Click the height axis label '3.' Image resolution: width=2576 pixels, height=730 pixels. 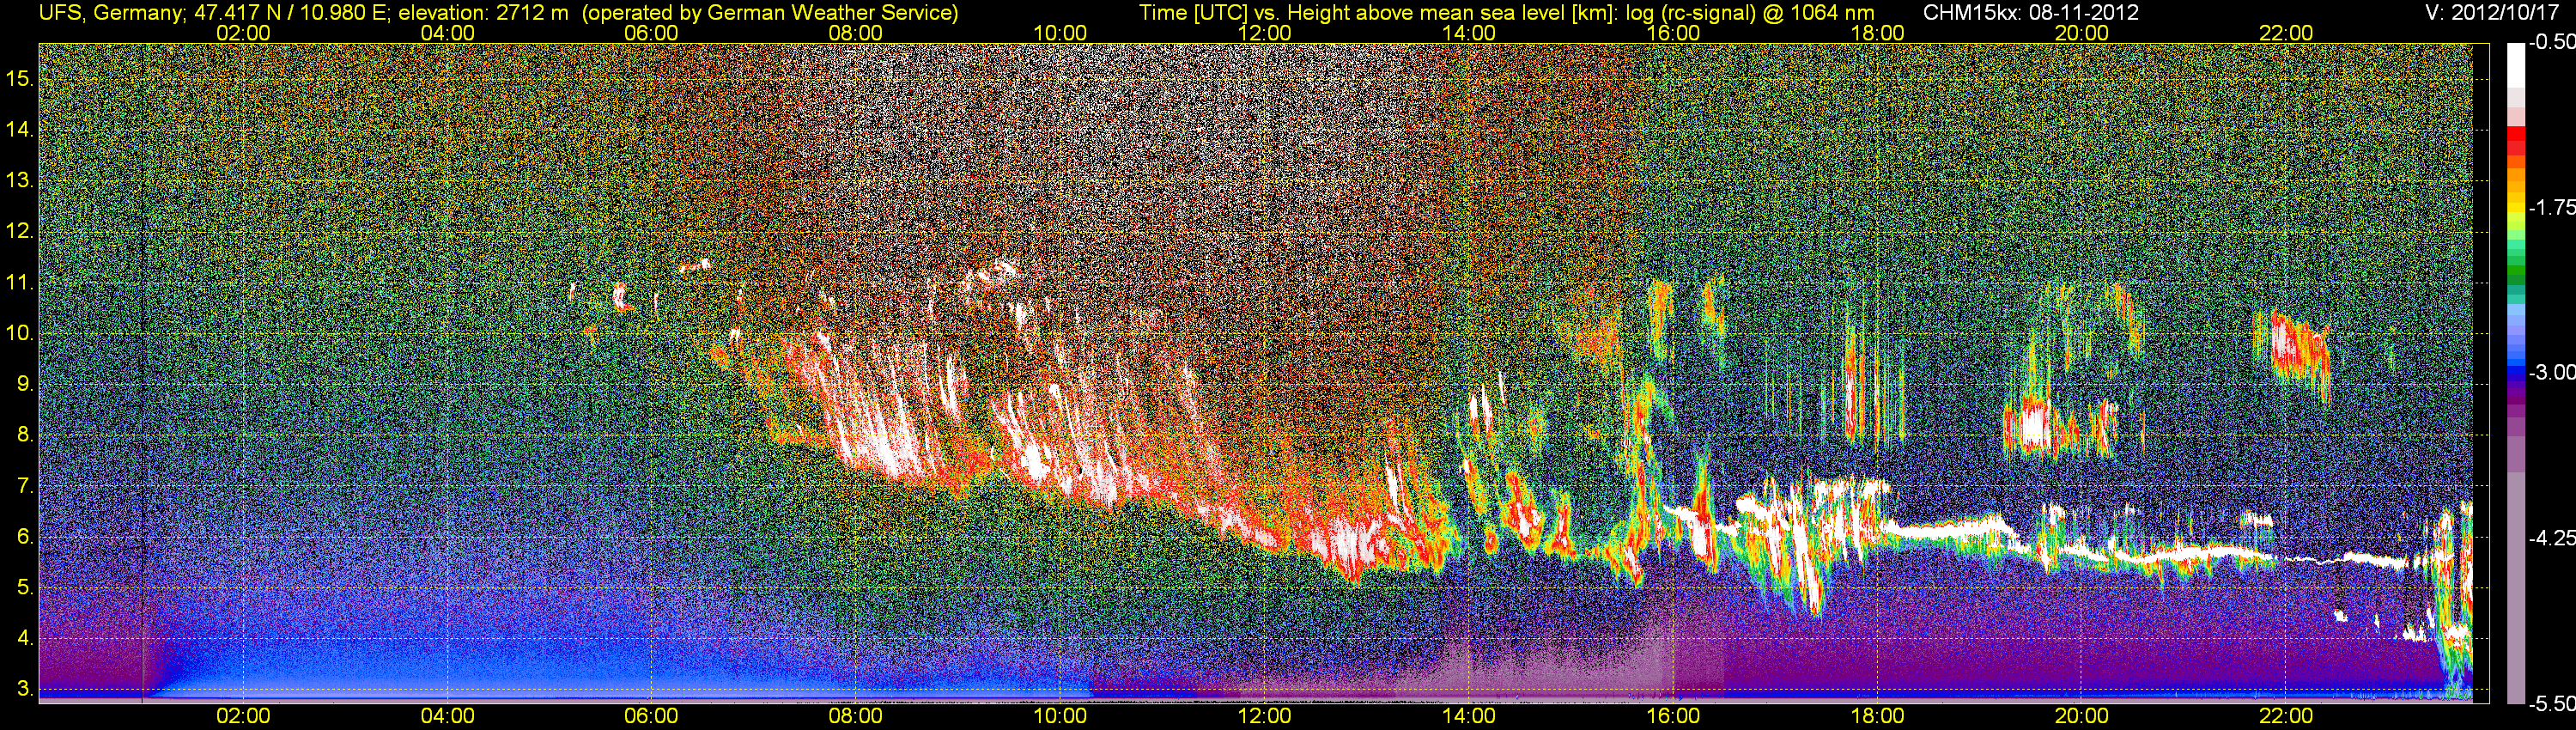click(25, 689)
